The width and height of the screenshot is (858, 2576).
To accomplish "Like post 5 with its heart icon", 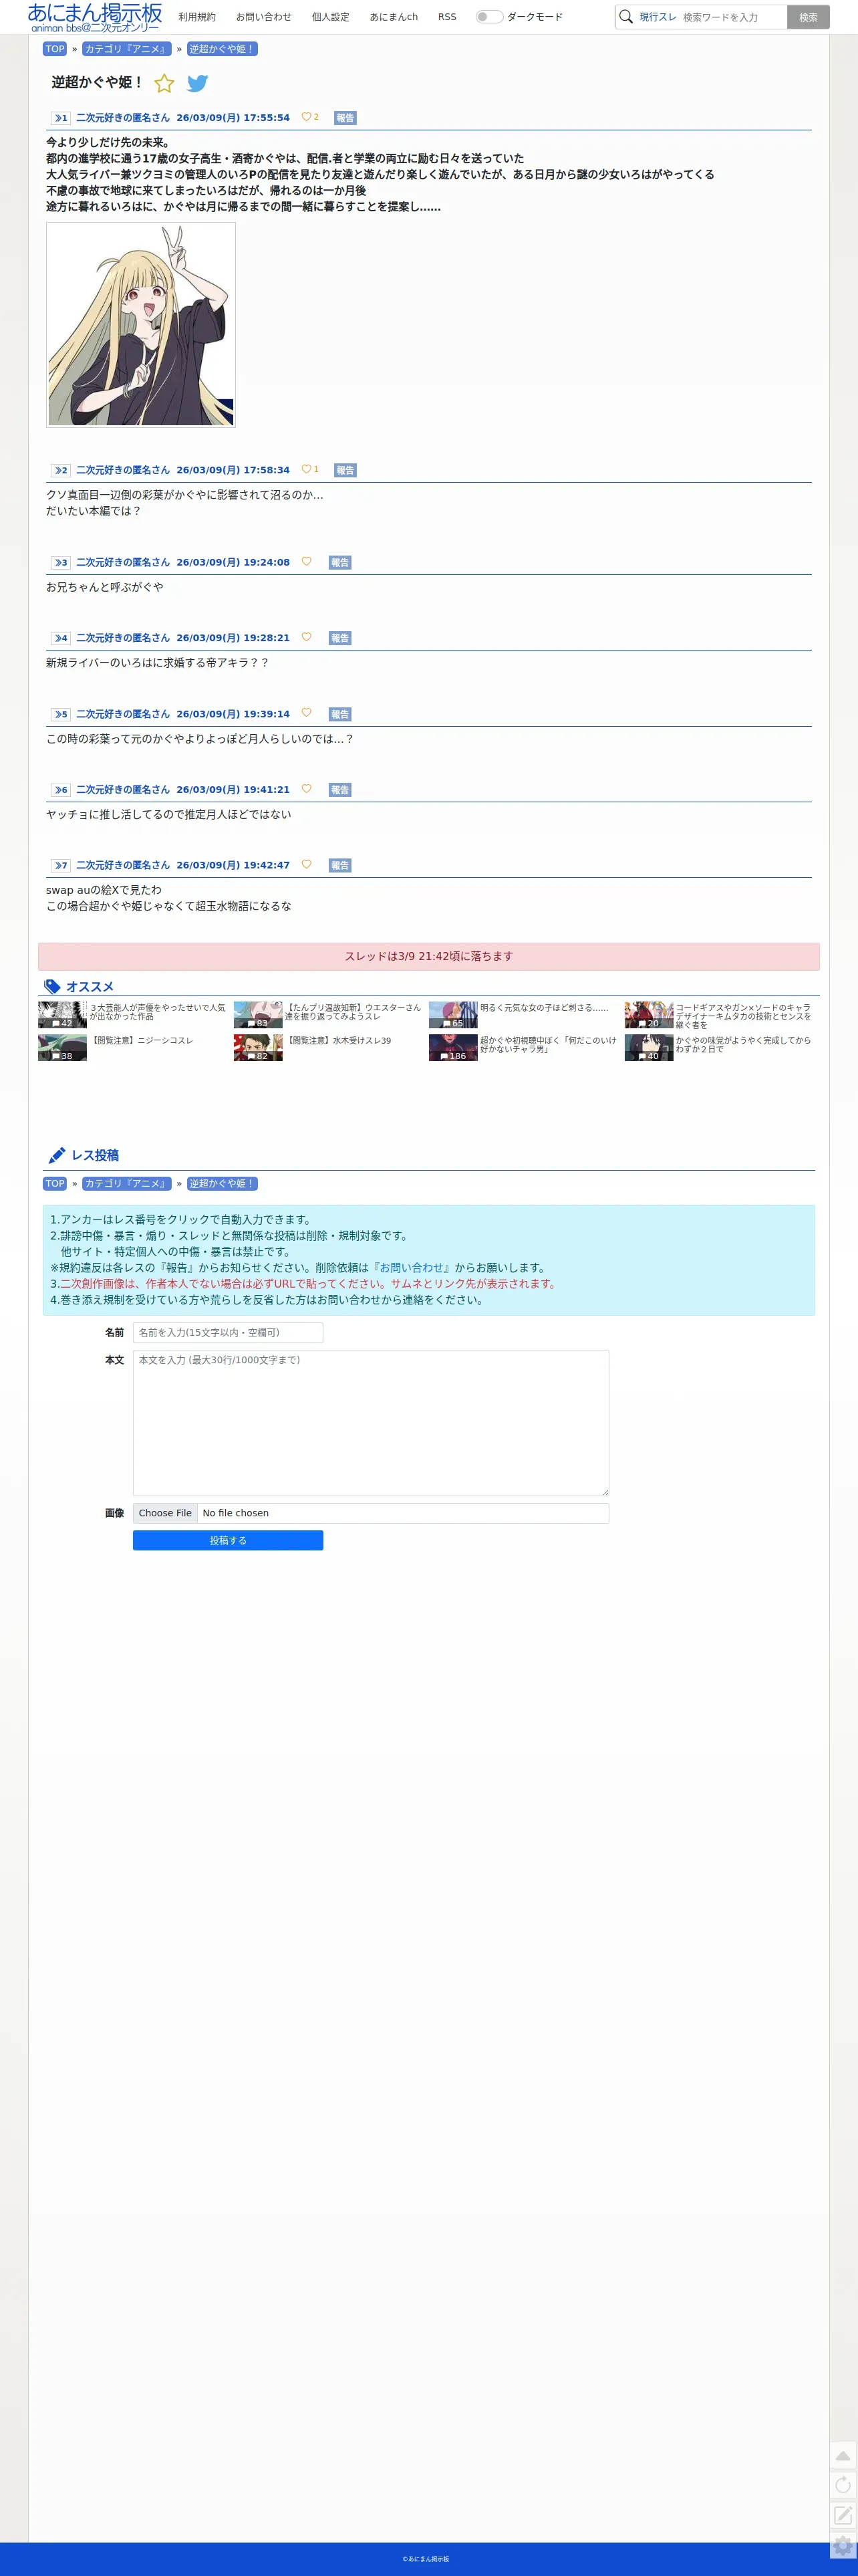I will (306, 713).
